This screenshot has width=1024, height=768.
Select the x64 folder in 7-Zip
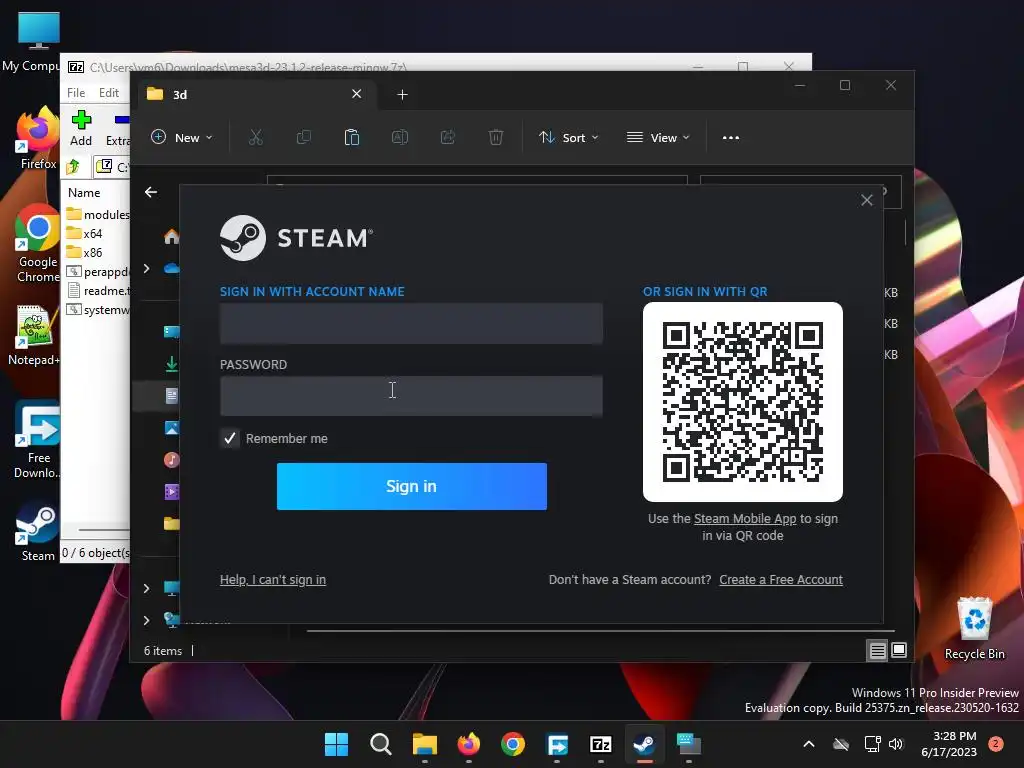coord(84,233)
